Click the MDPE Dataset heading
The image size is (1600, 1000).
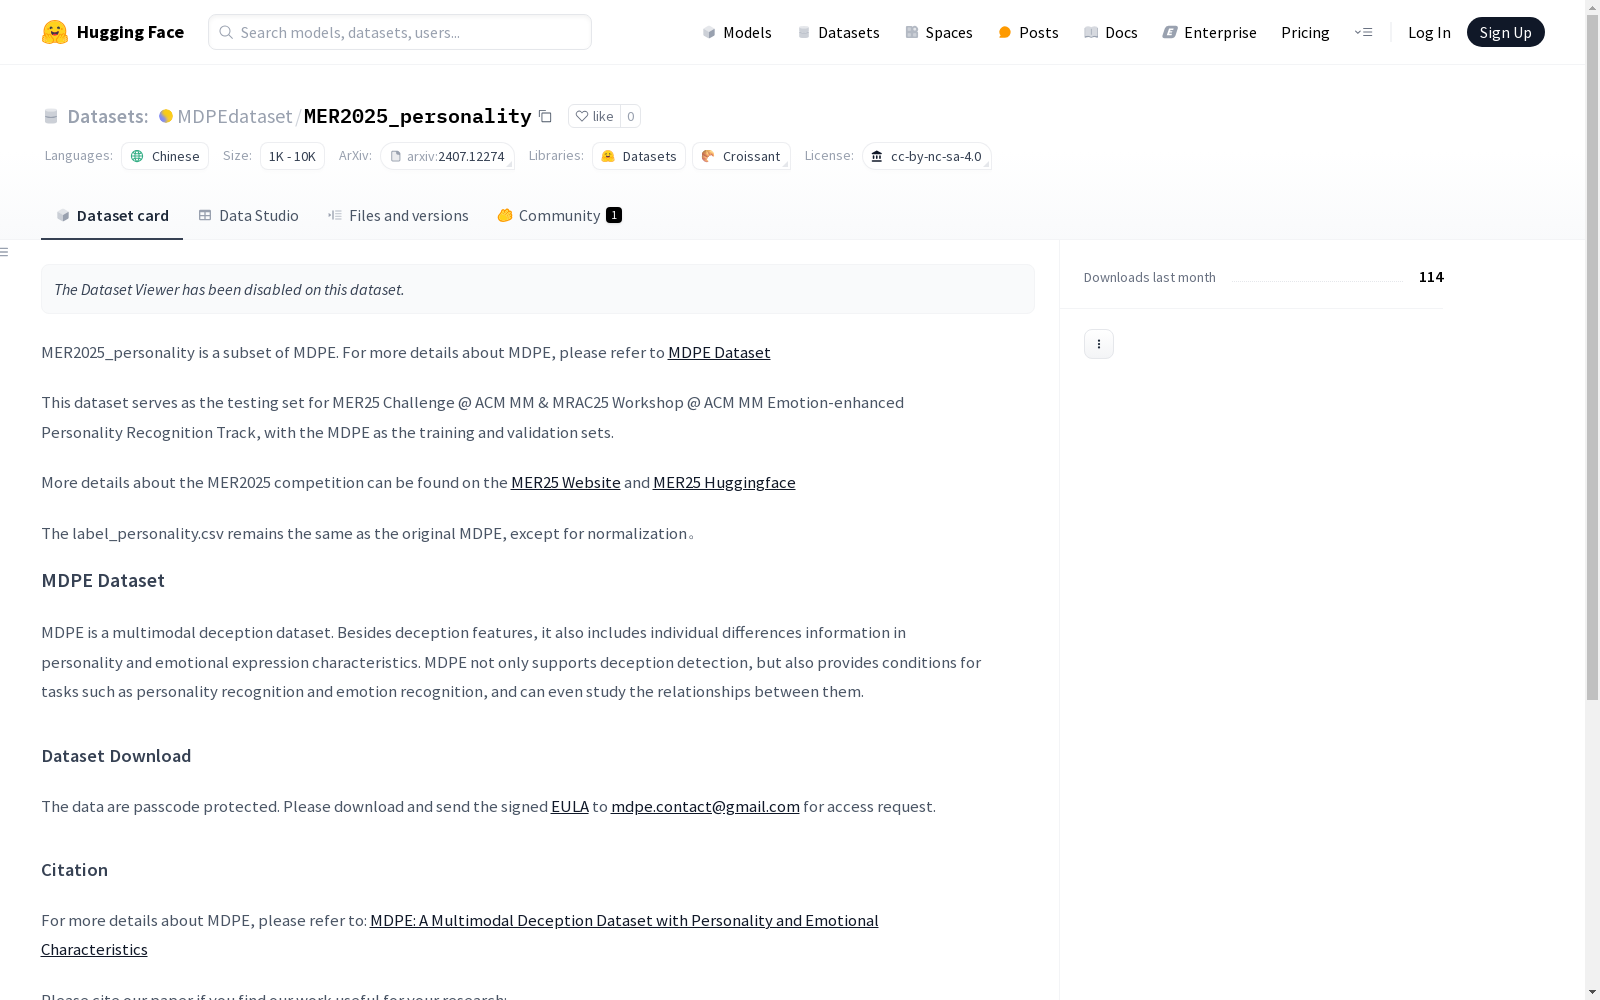(x=103, y=580)
